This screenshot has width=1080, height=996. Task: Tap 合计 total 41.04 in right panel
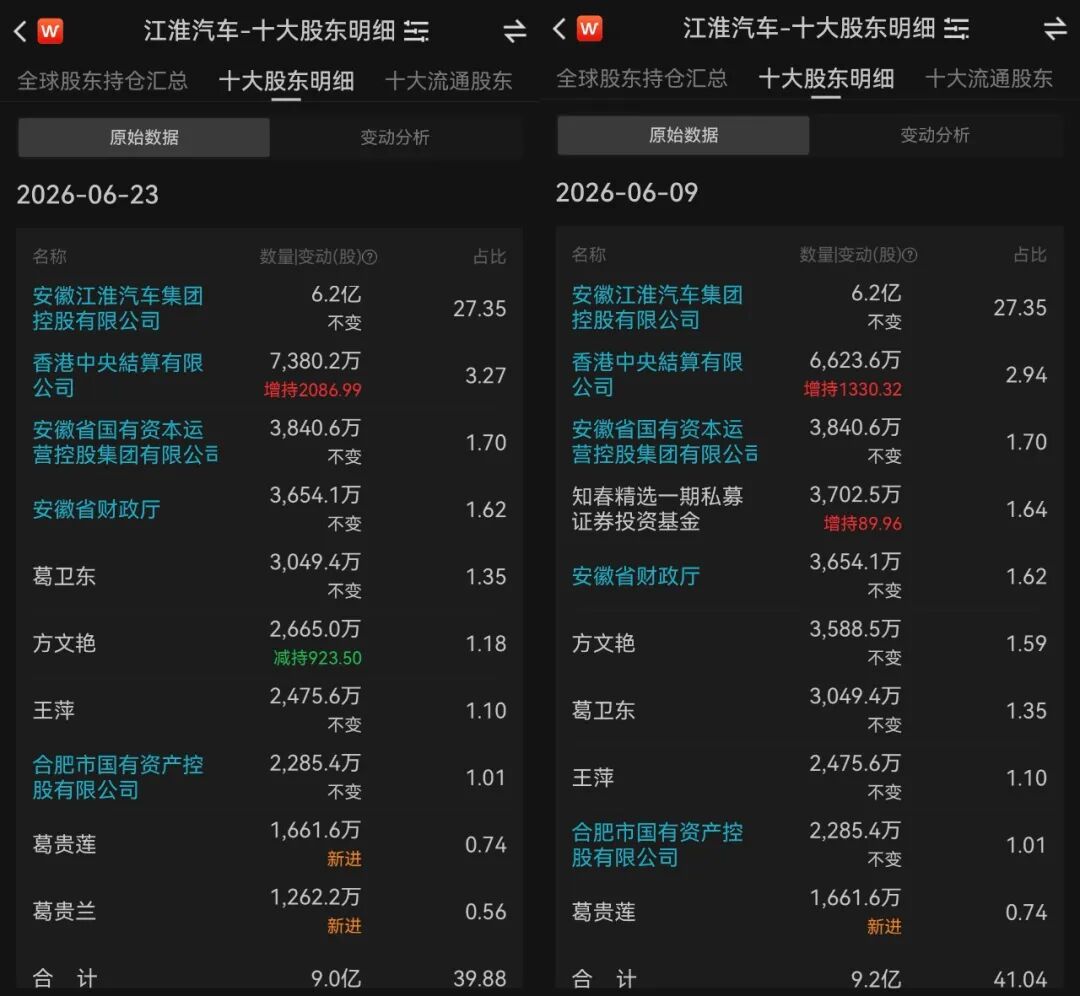[x=1020, y=979]
